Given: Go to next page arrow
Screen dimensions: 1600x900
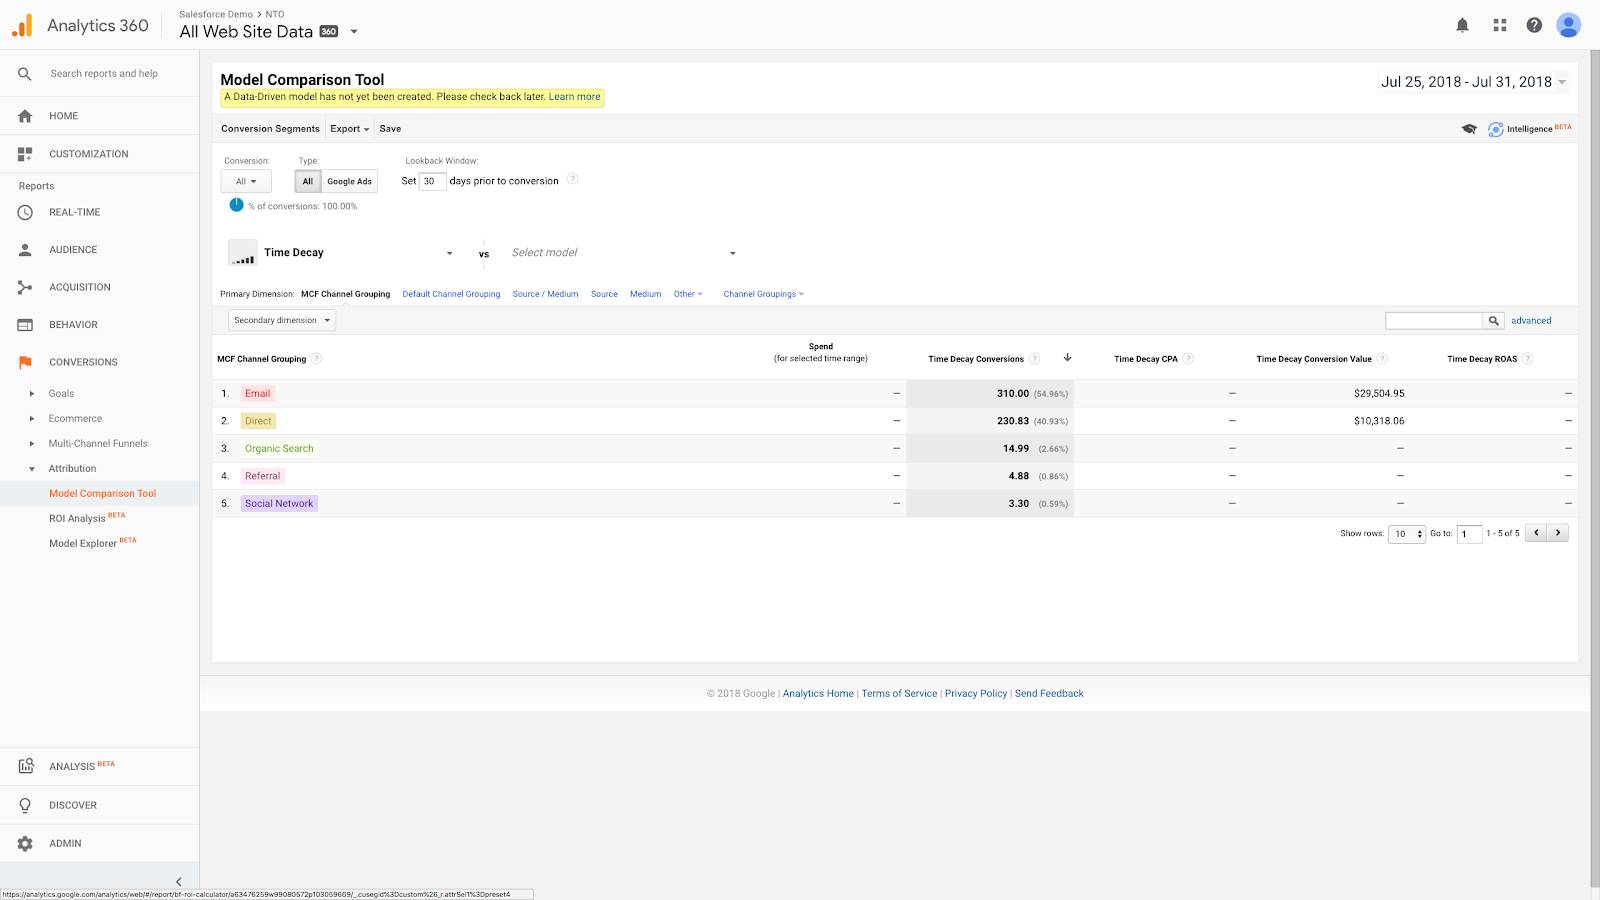Looking at the screenshot, I should (1557, 533).
